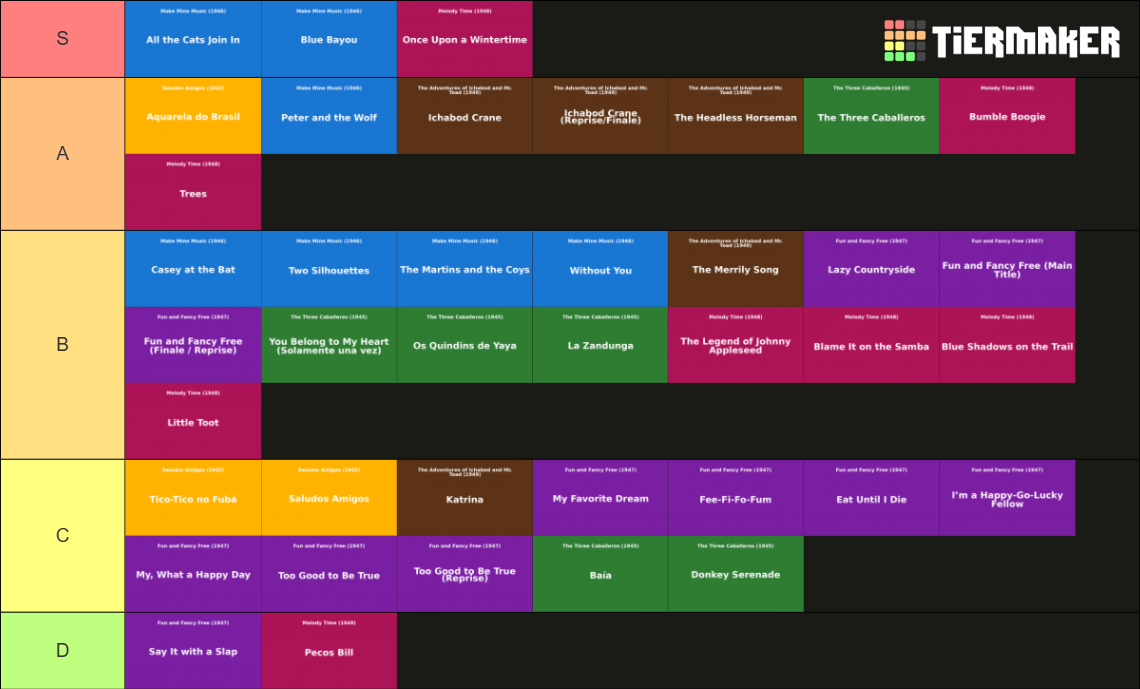Select the Saludos Amigos card in C tier
Image resolution: width=1140 pixels, height=689 pixels.
[x=329, y=498]
